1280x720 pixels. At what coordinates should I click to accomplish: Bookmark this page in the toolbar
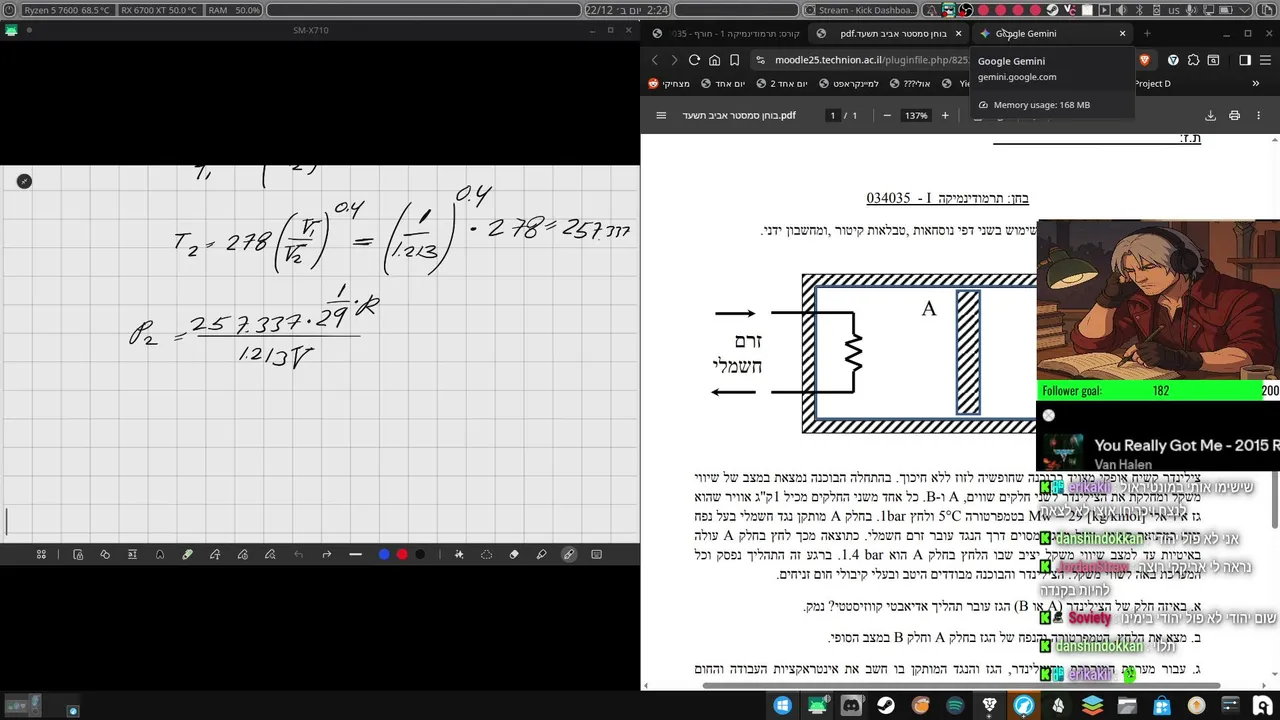point(734,60)
